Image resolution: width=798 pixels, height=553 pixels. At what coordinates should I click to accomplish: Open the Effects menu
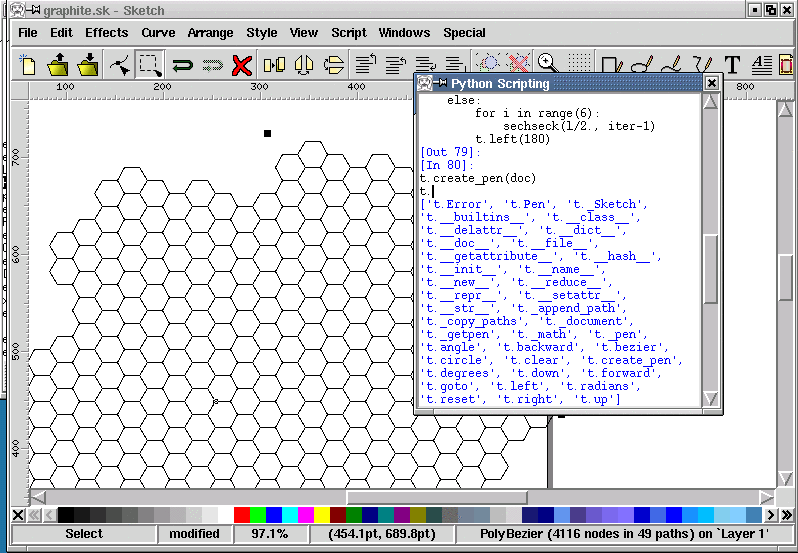click(106, 33)
